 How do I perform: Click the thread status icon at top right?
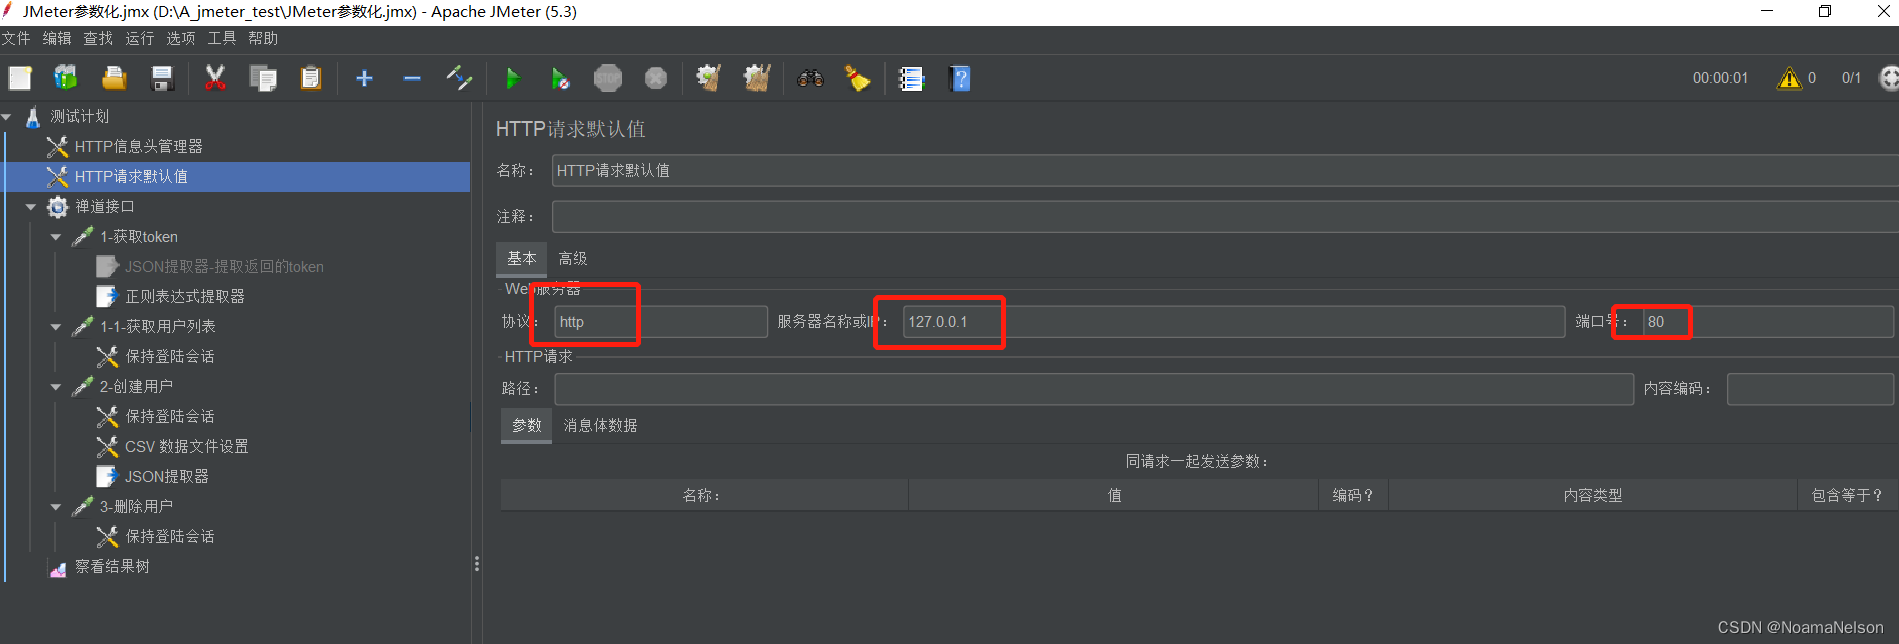(x=1889, y=78)
